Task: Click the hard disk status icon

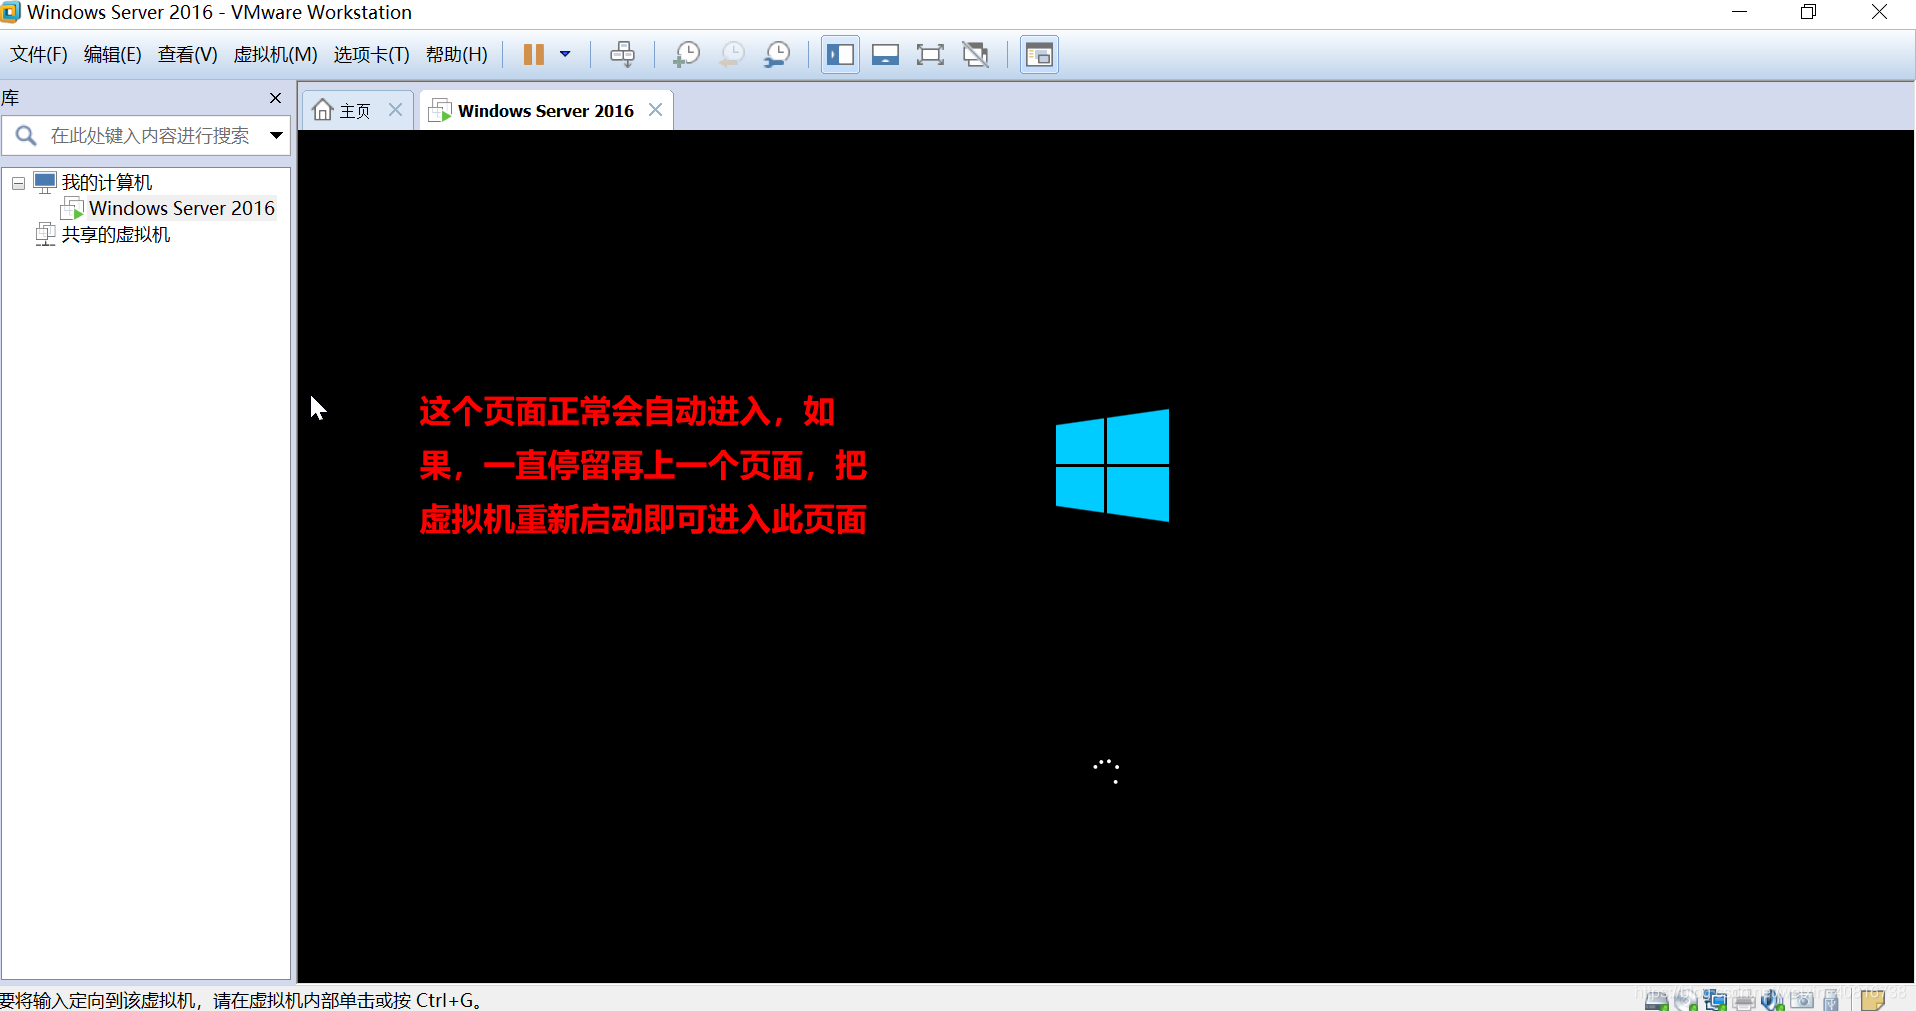Action: click(1656, 1000)
